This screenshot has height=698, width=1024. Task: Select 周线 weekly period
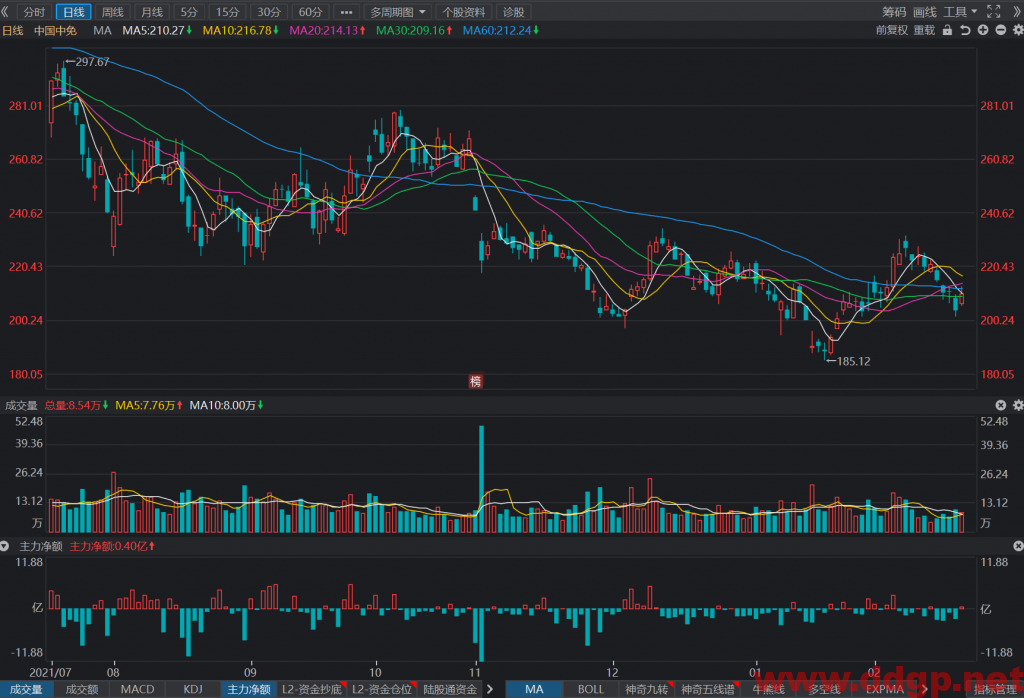[112, 12]
